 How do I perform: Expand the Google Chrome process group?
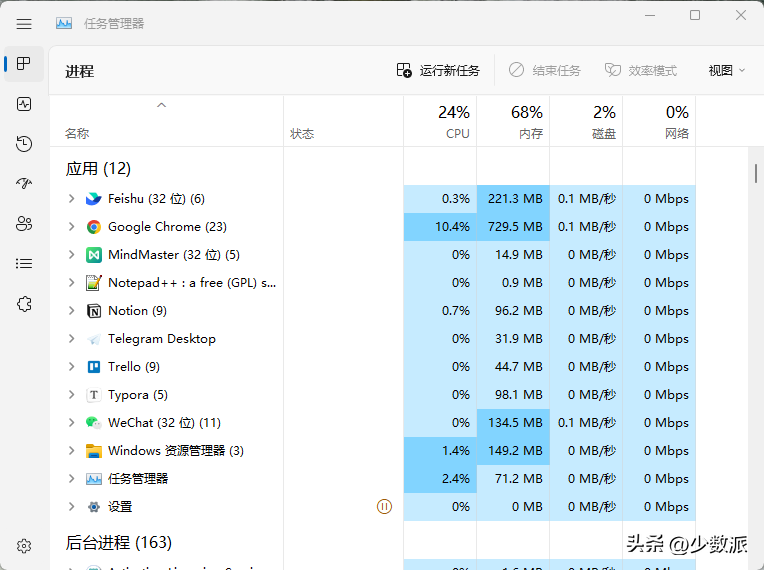coord(71,227)
